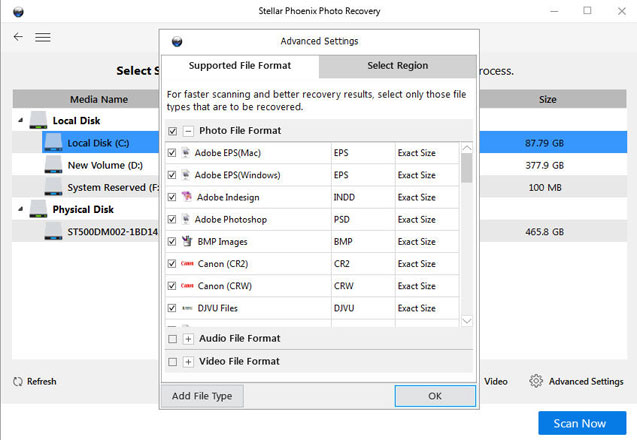Image resolution: width=637 pixels, height=440 pixels.
Task: Close the Stellar Phoenix window
Action: [622, 11]
